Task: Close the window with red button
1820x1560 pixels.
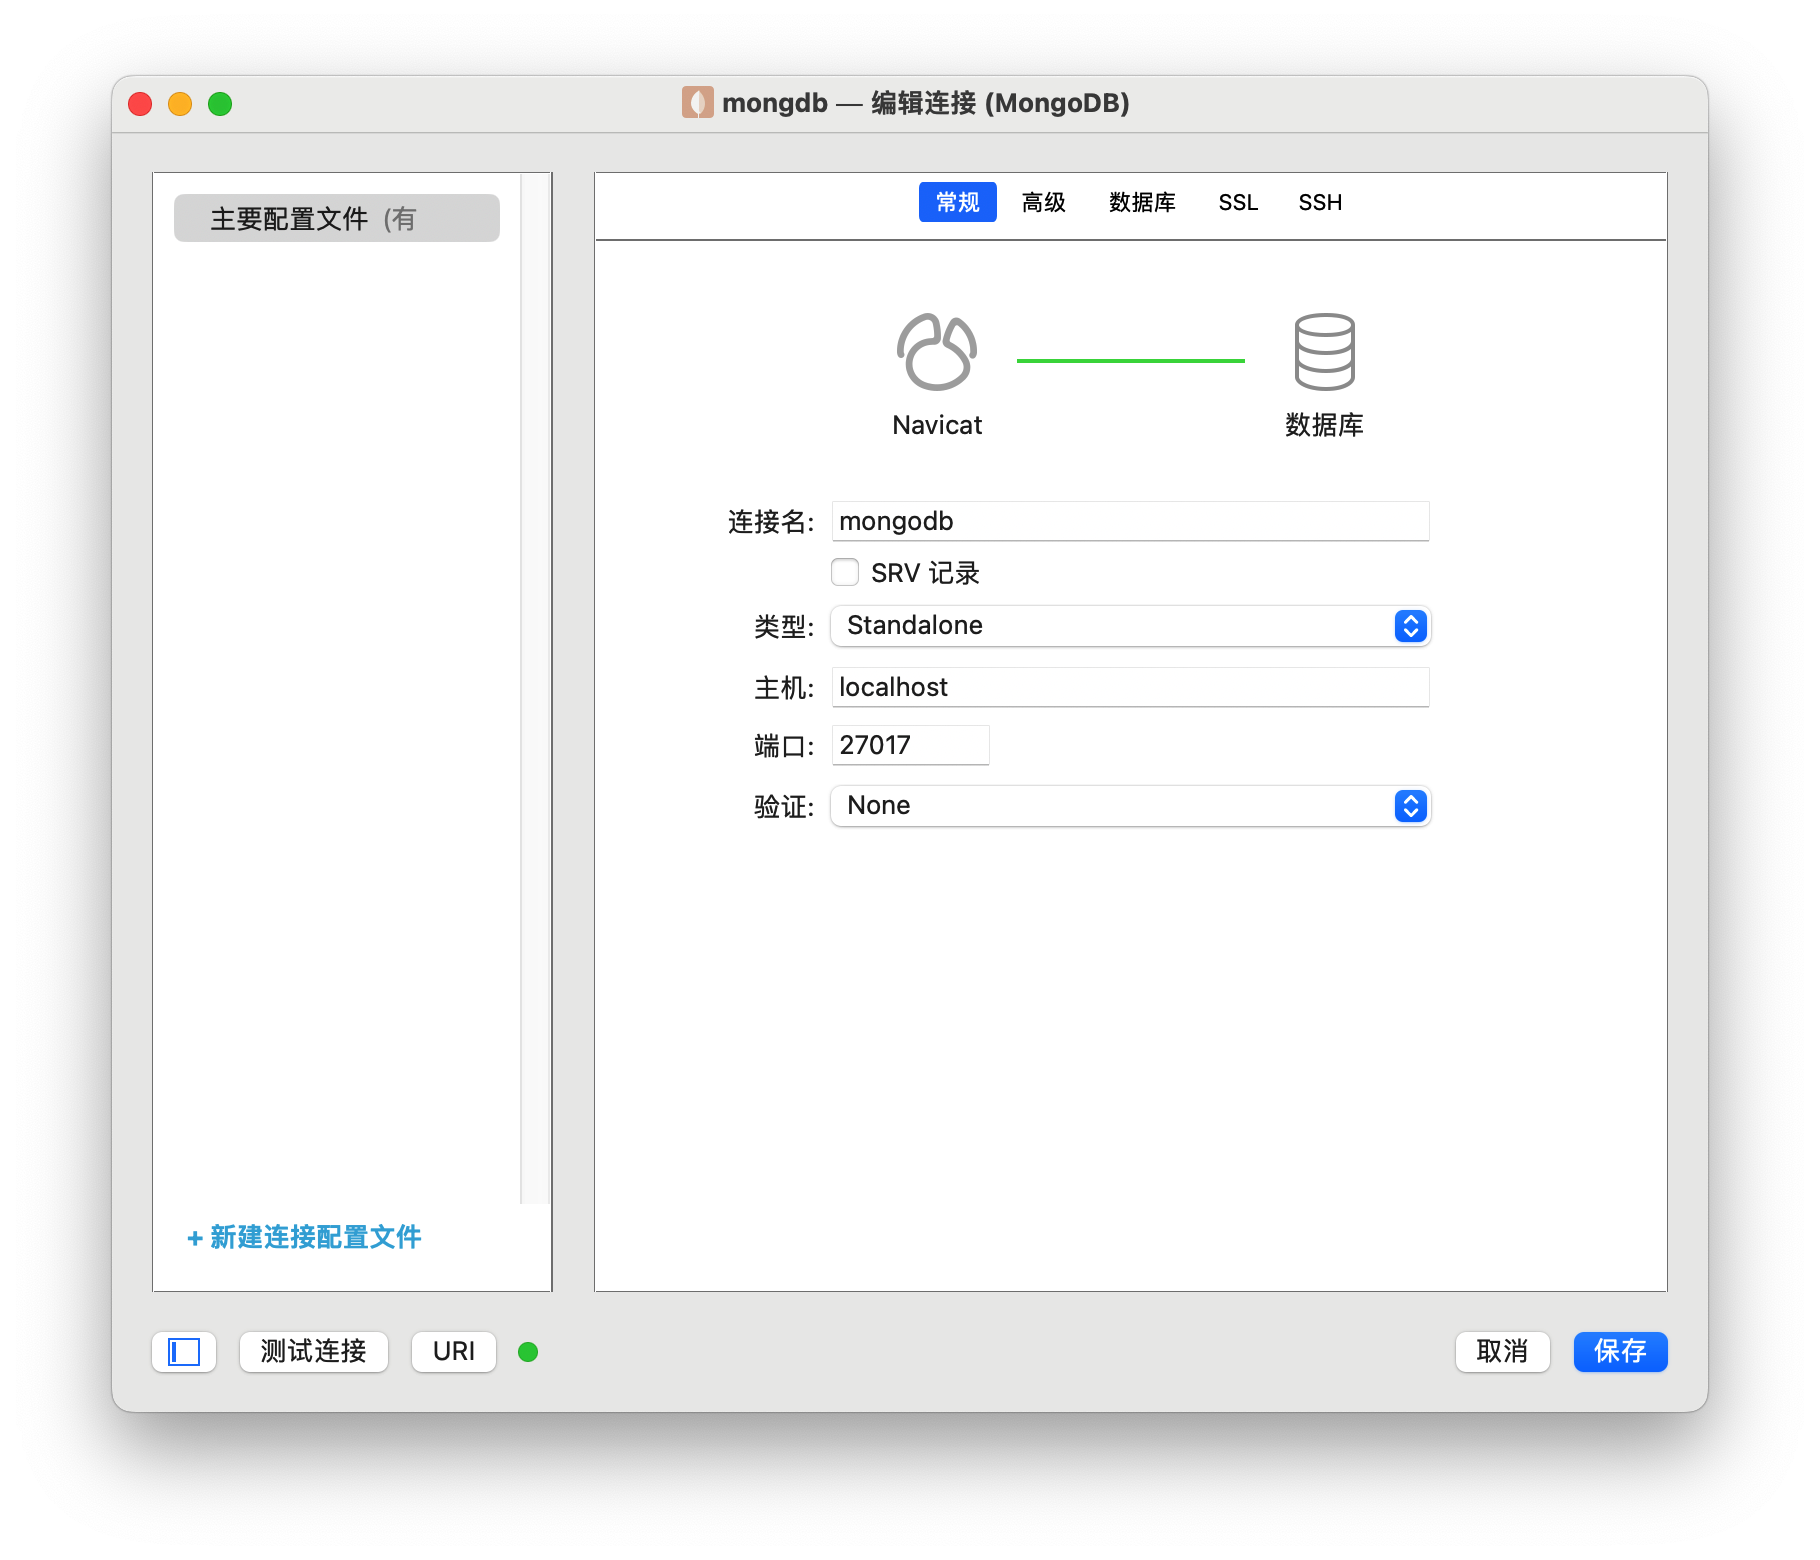Action: point(140,104)
